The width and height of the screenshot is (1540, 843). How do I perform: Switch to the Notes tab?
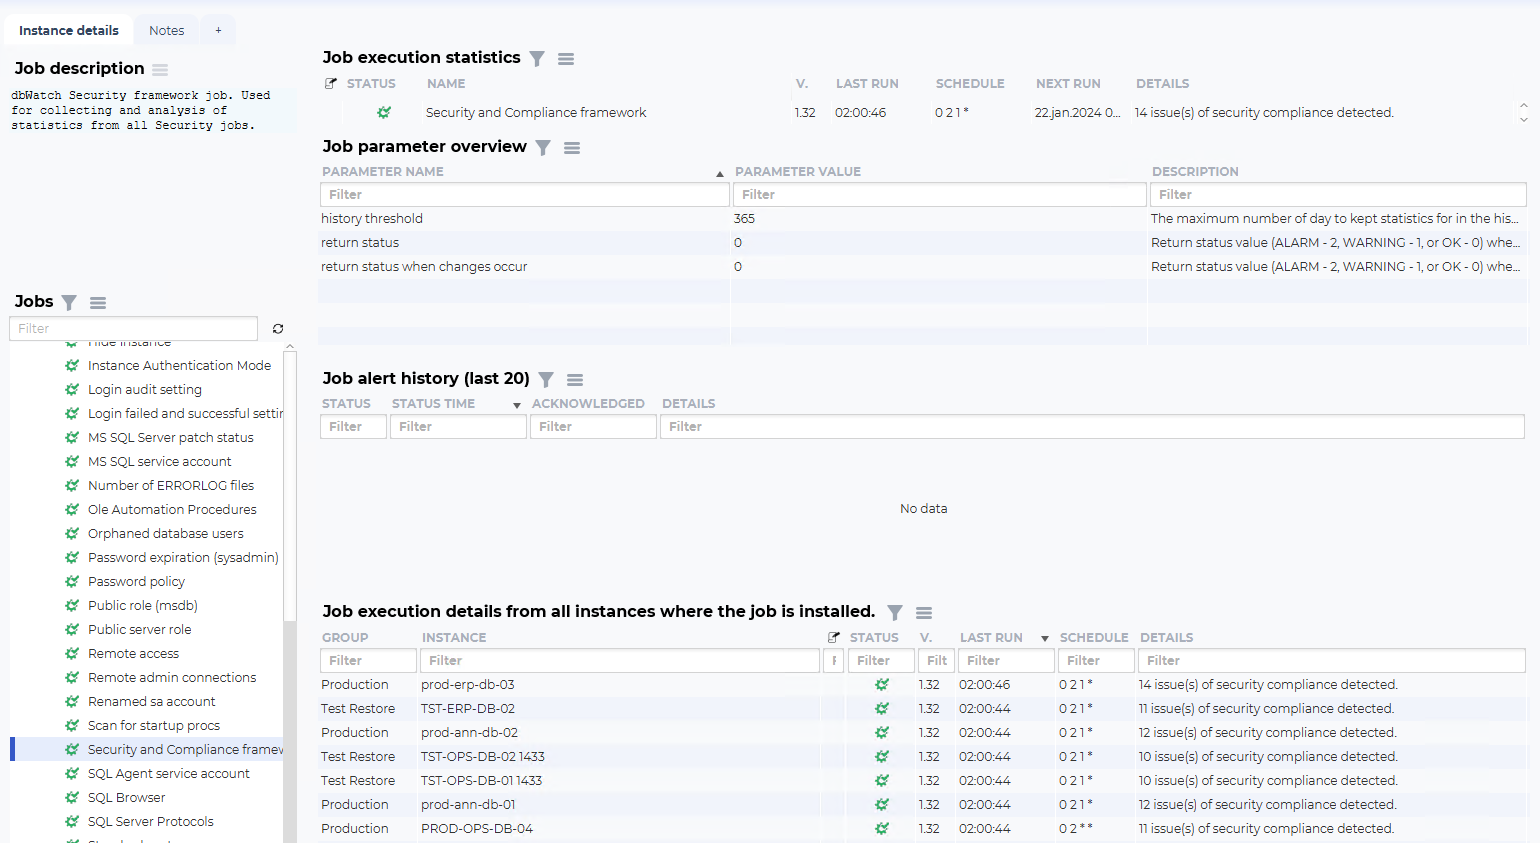166,31
